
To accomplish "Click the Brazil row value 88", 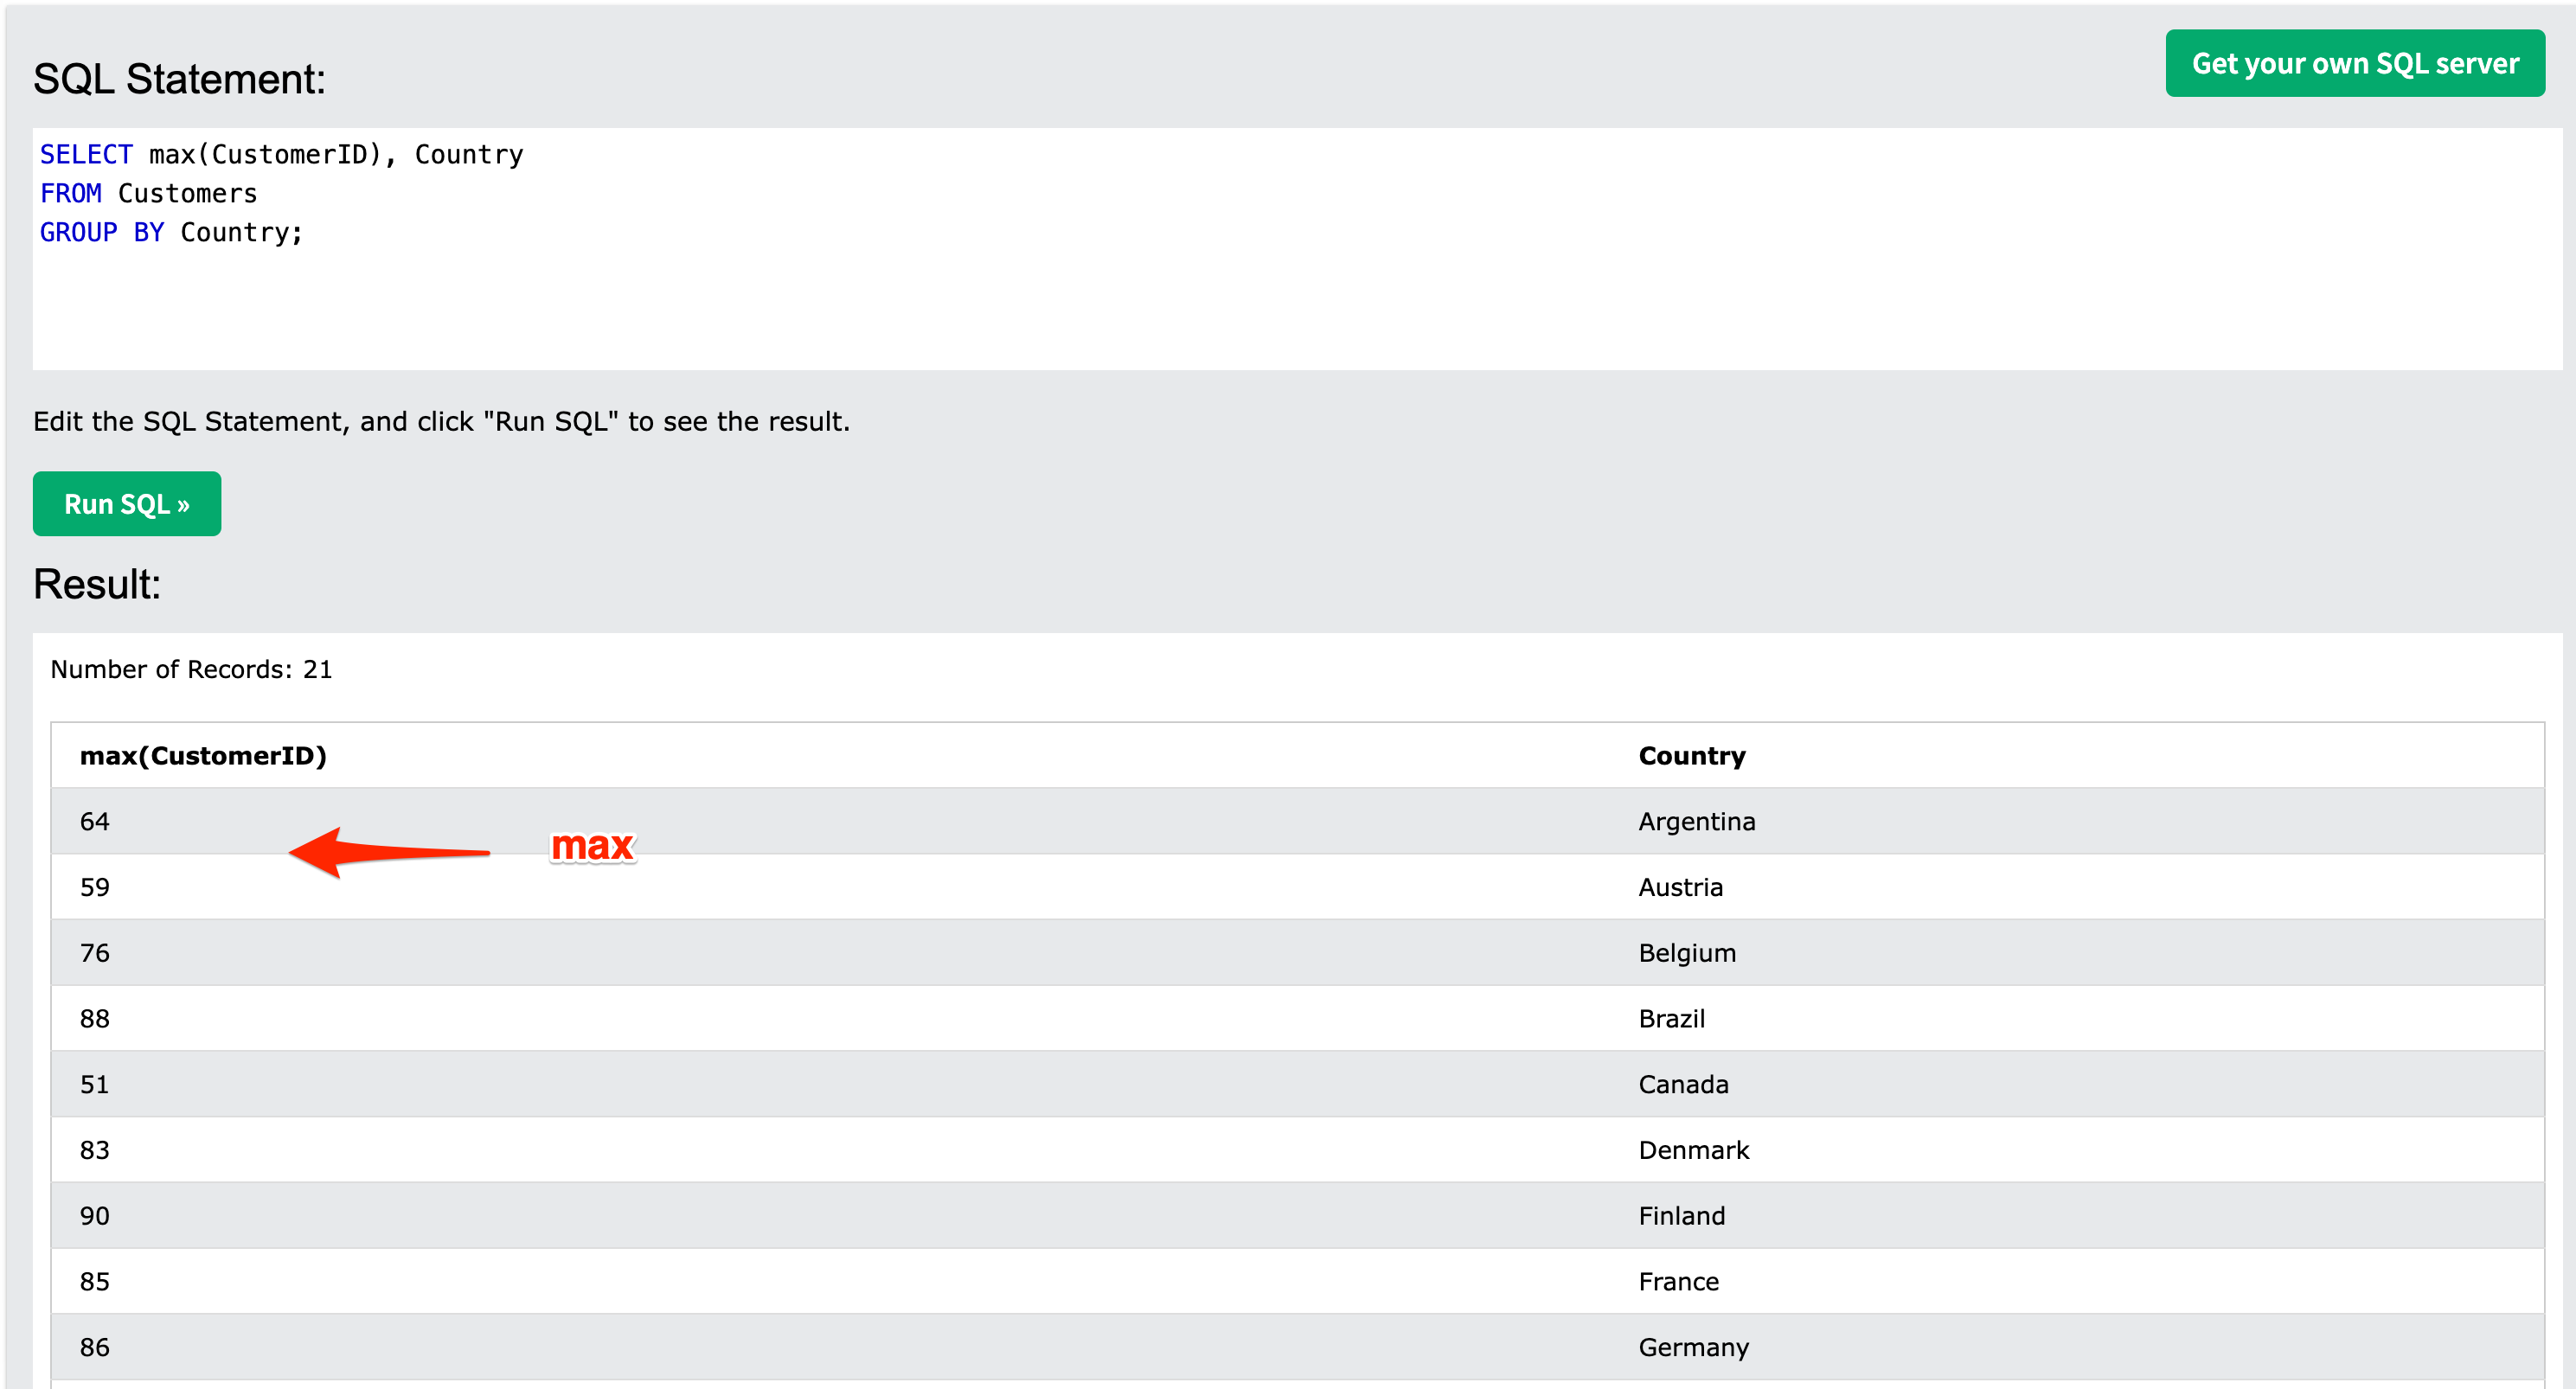I will 95,1018.
